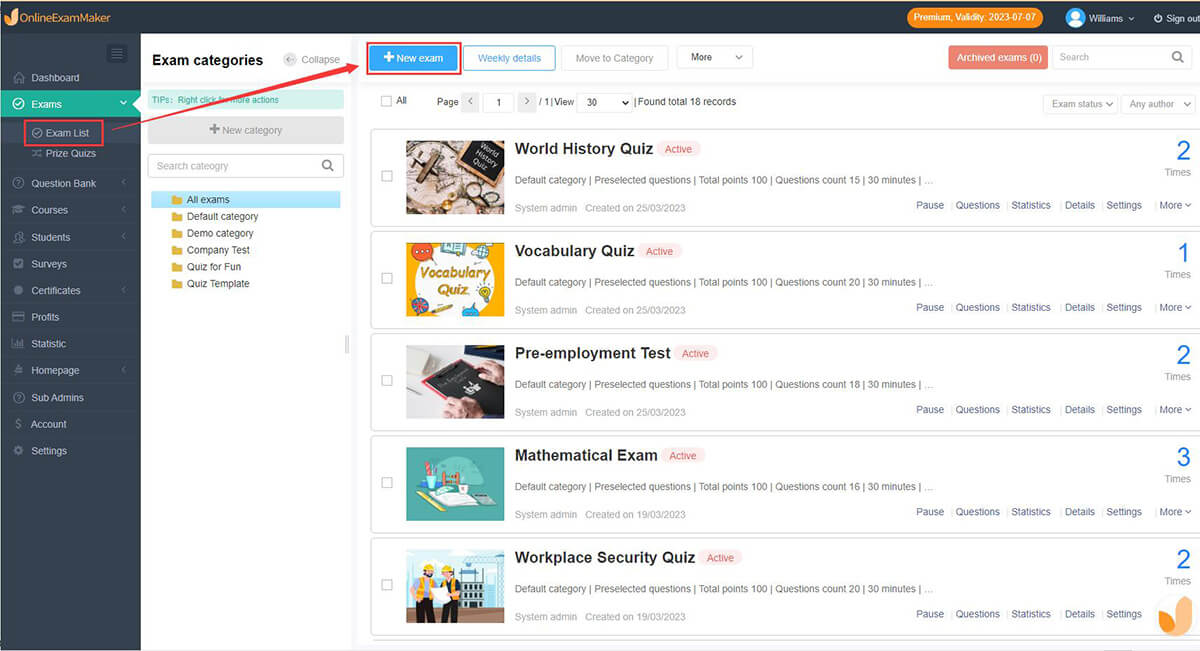
Task: Open the View 30 per-page dropdown
Action: click(x=607, y=102)
